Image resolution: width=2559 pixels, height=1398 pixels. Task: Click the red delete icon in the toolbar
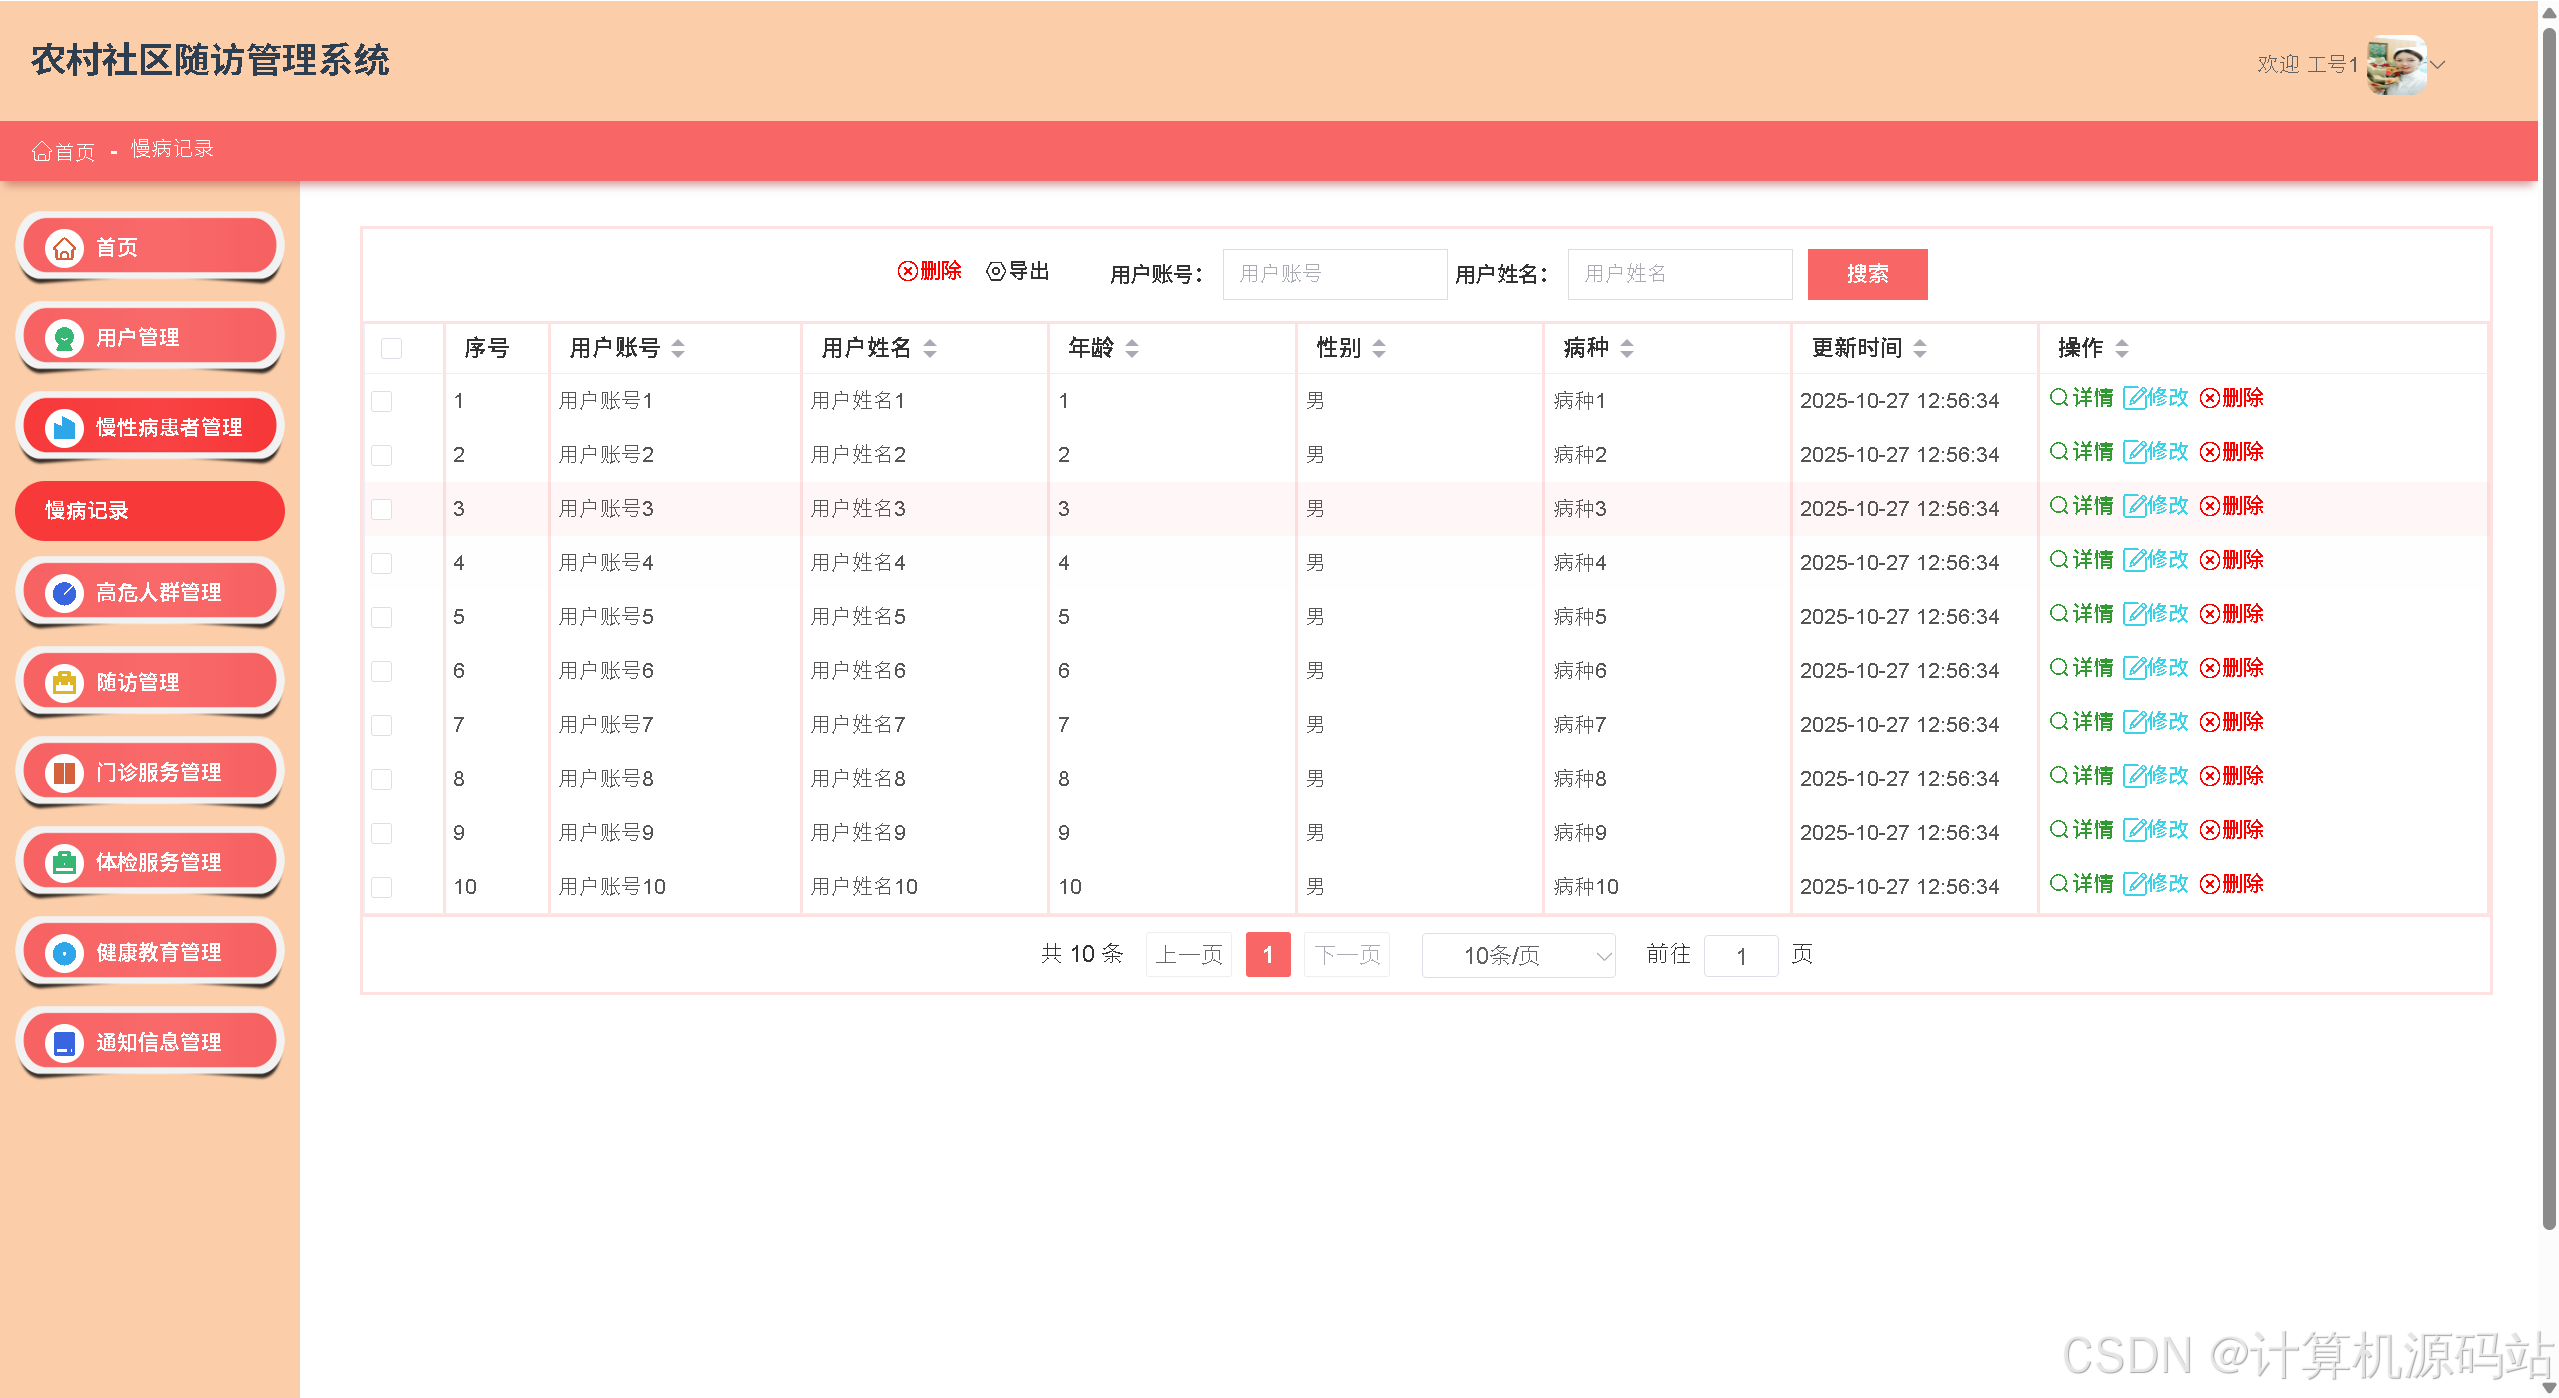[x=907, y=271]
